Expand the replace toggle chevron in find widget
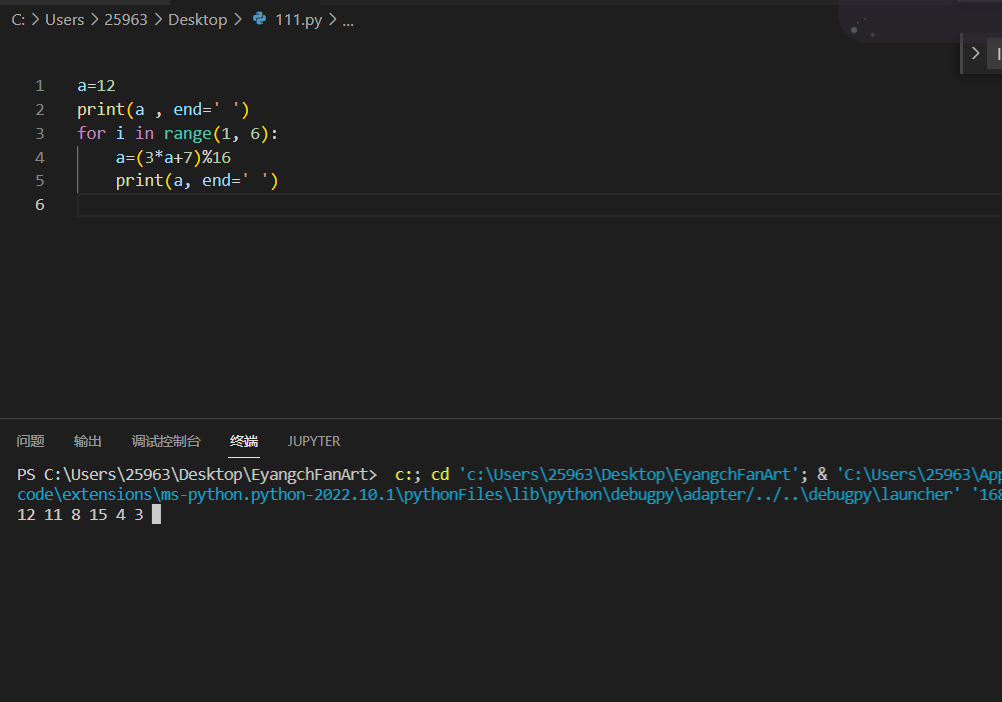The width and height of the screenshot is (1002, 702). click(975, 54)
